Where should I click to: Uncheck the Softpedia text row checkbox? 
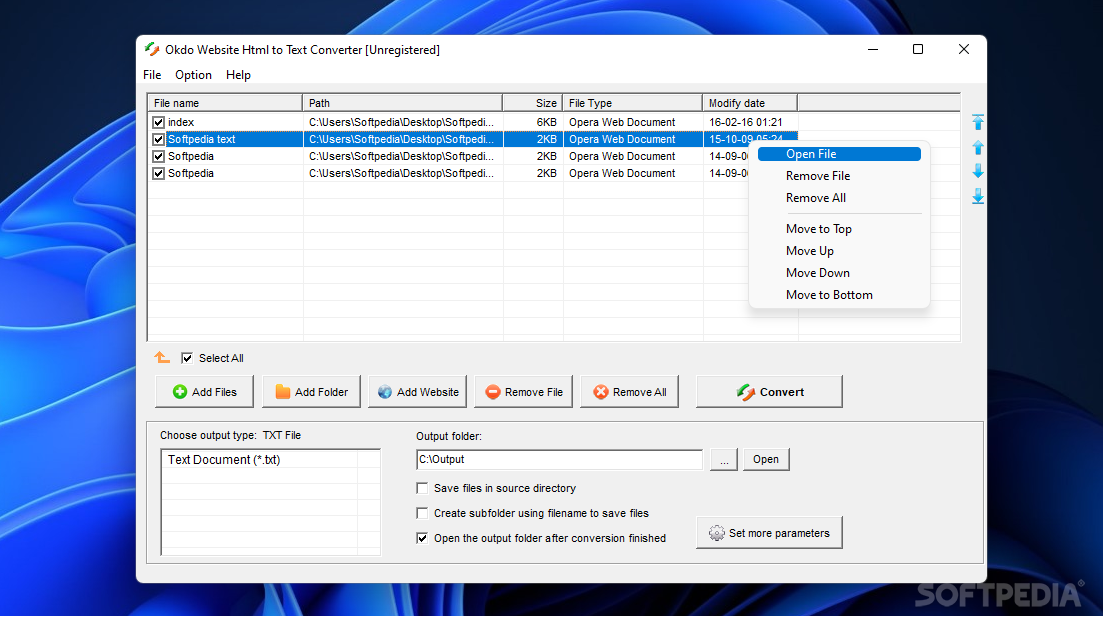pos(158,139)
